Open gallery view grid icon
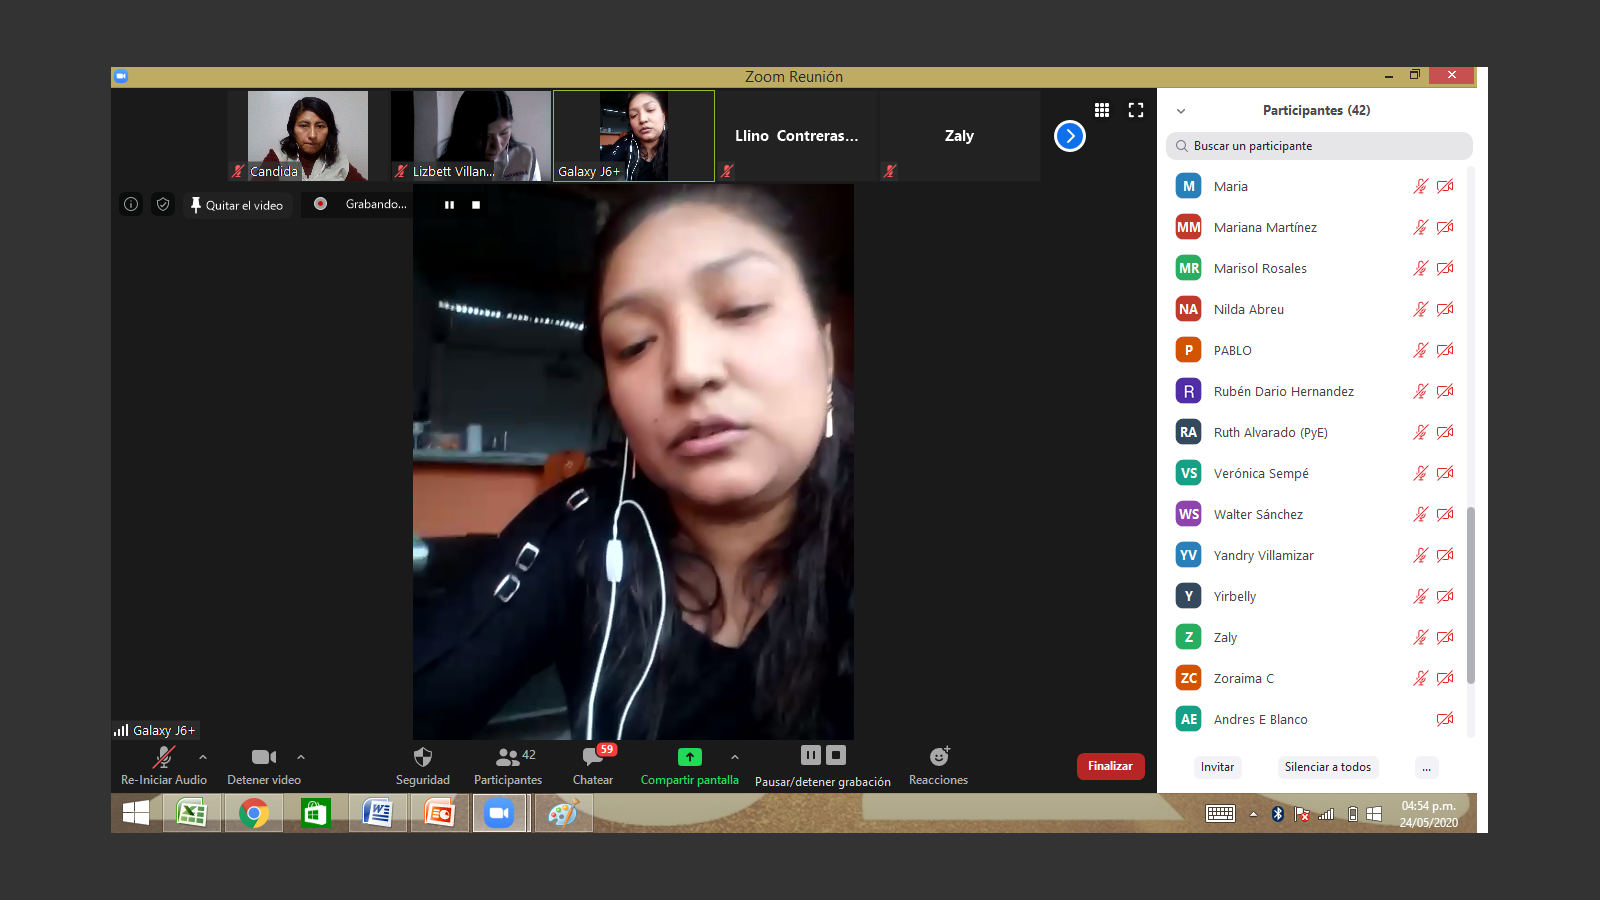The height and width of the screenshot is (900, 1600). click(x=1102, y=110)
